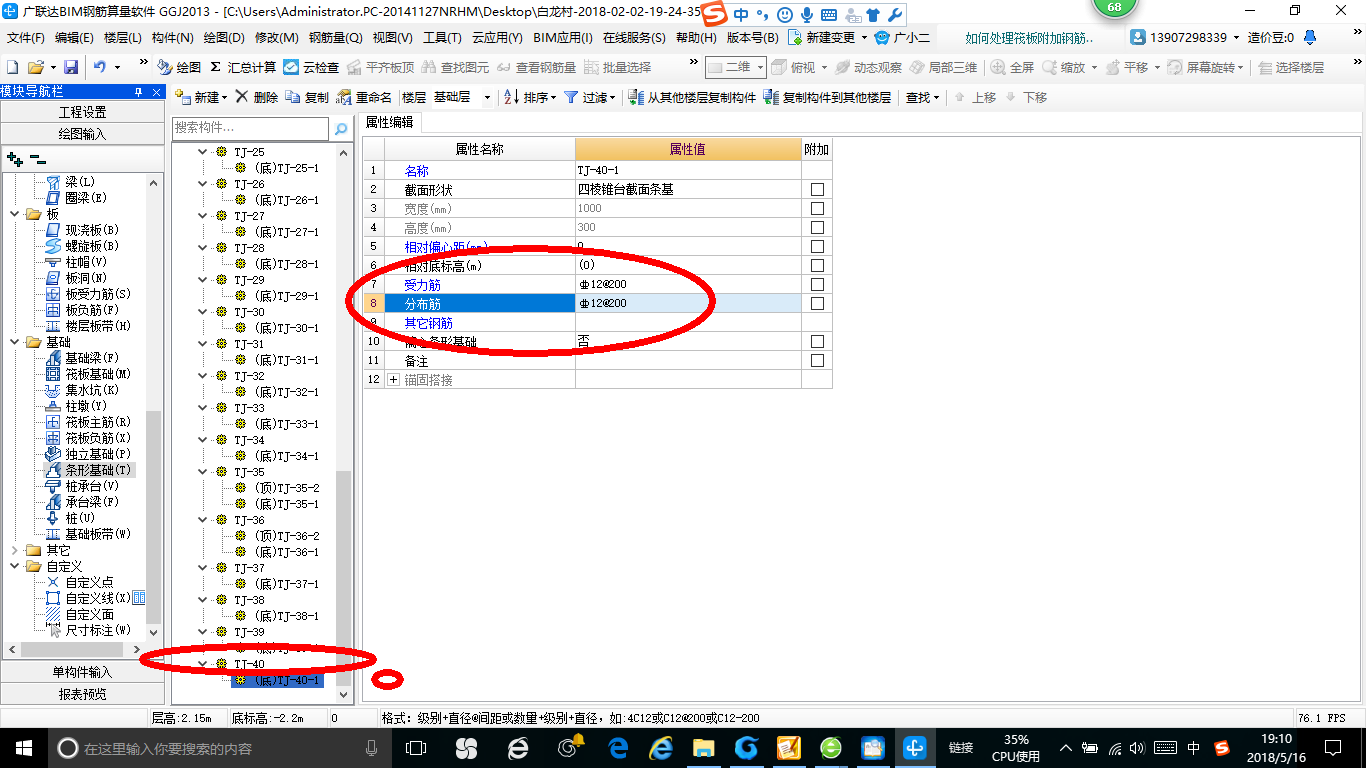The image size is (1366, 768).
Task: Open the 基础层 floor dropdown
Action: point(487,98)
